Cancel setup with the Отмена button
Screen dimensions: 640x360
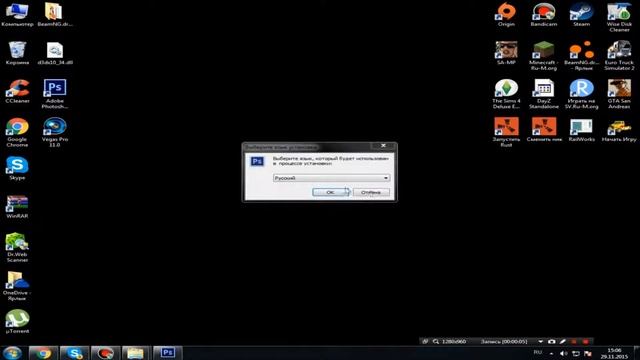[371, 192]
